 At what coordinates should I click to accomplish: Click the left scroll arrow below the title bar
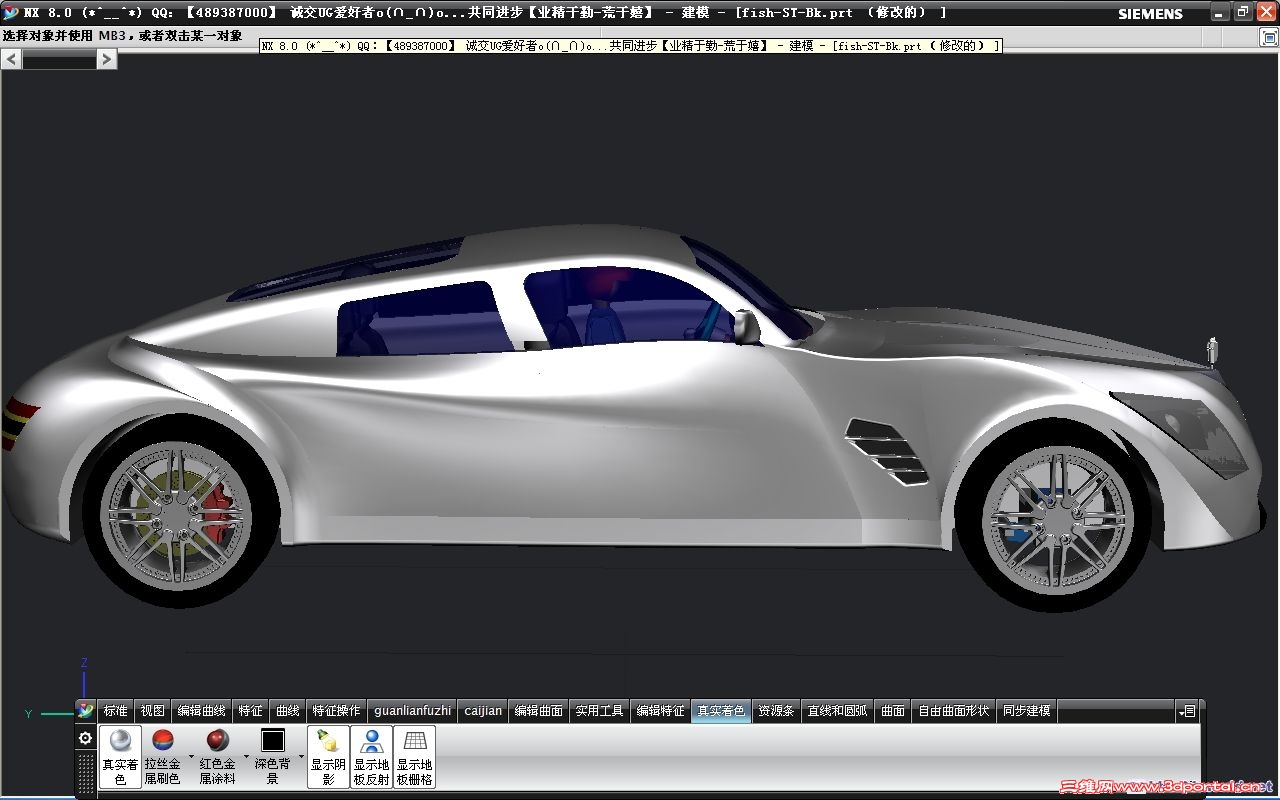[12, 59]
